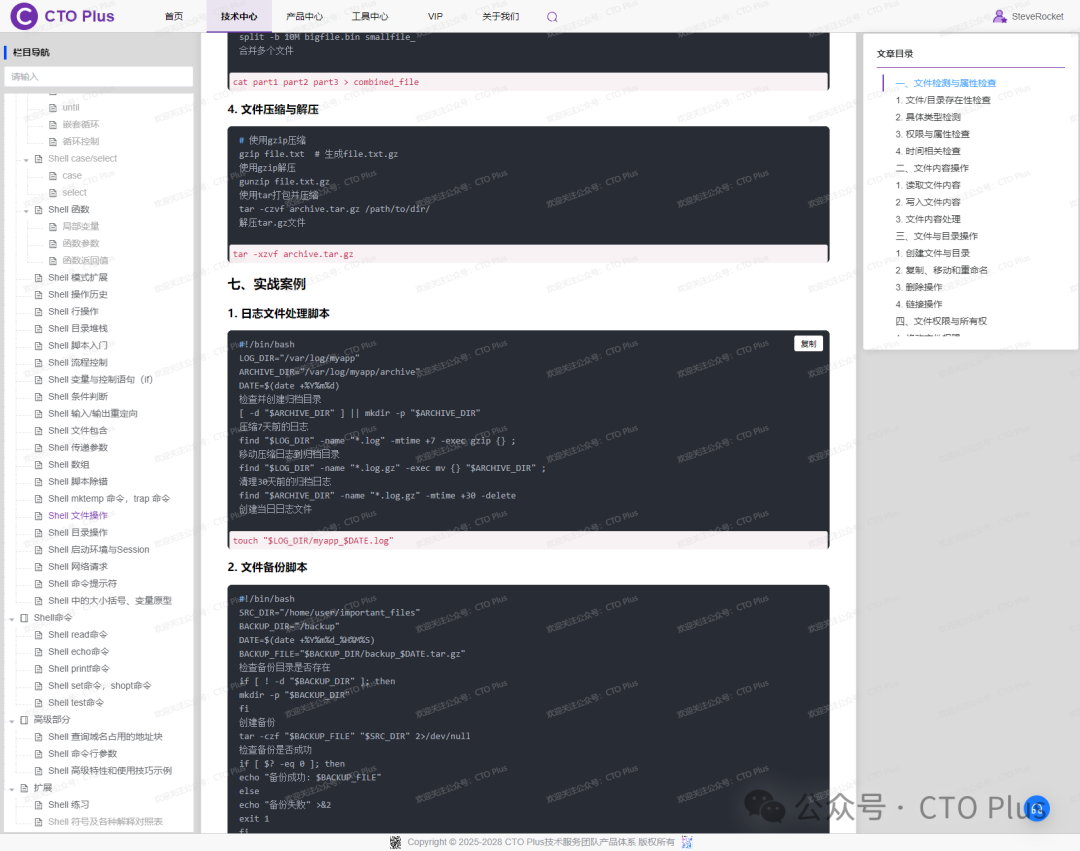The image size is (1080, 851).
Task: Open the 关于我们 nav menu
Action: (x=501, y=17)
